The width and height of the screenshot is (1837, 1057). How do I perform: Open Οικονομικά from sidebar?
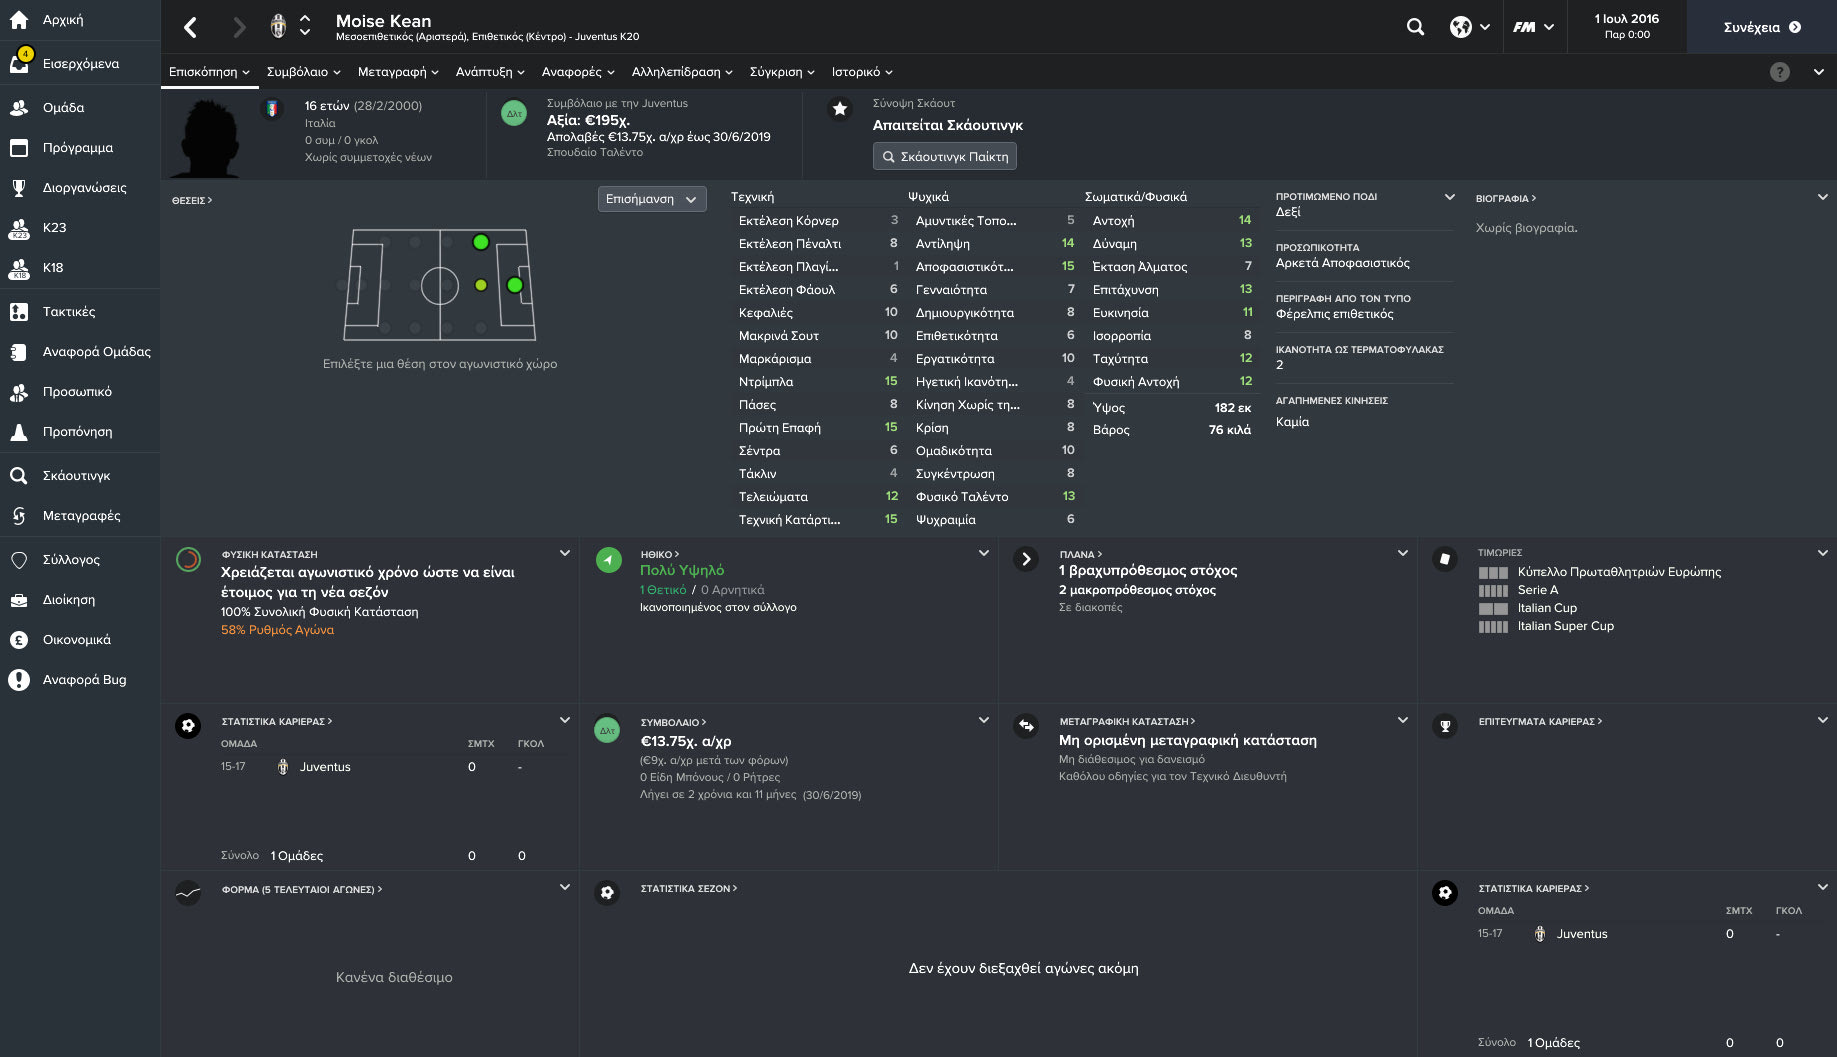[x=76, y=640]
